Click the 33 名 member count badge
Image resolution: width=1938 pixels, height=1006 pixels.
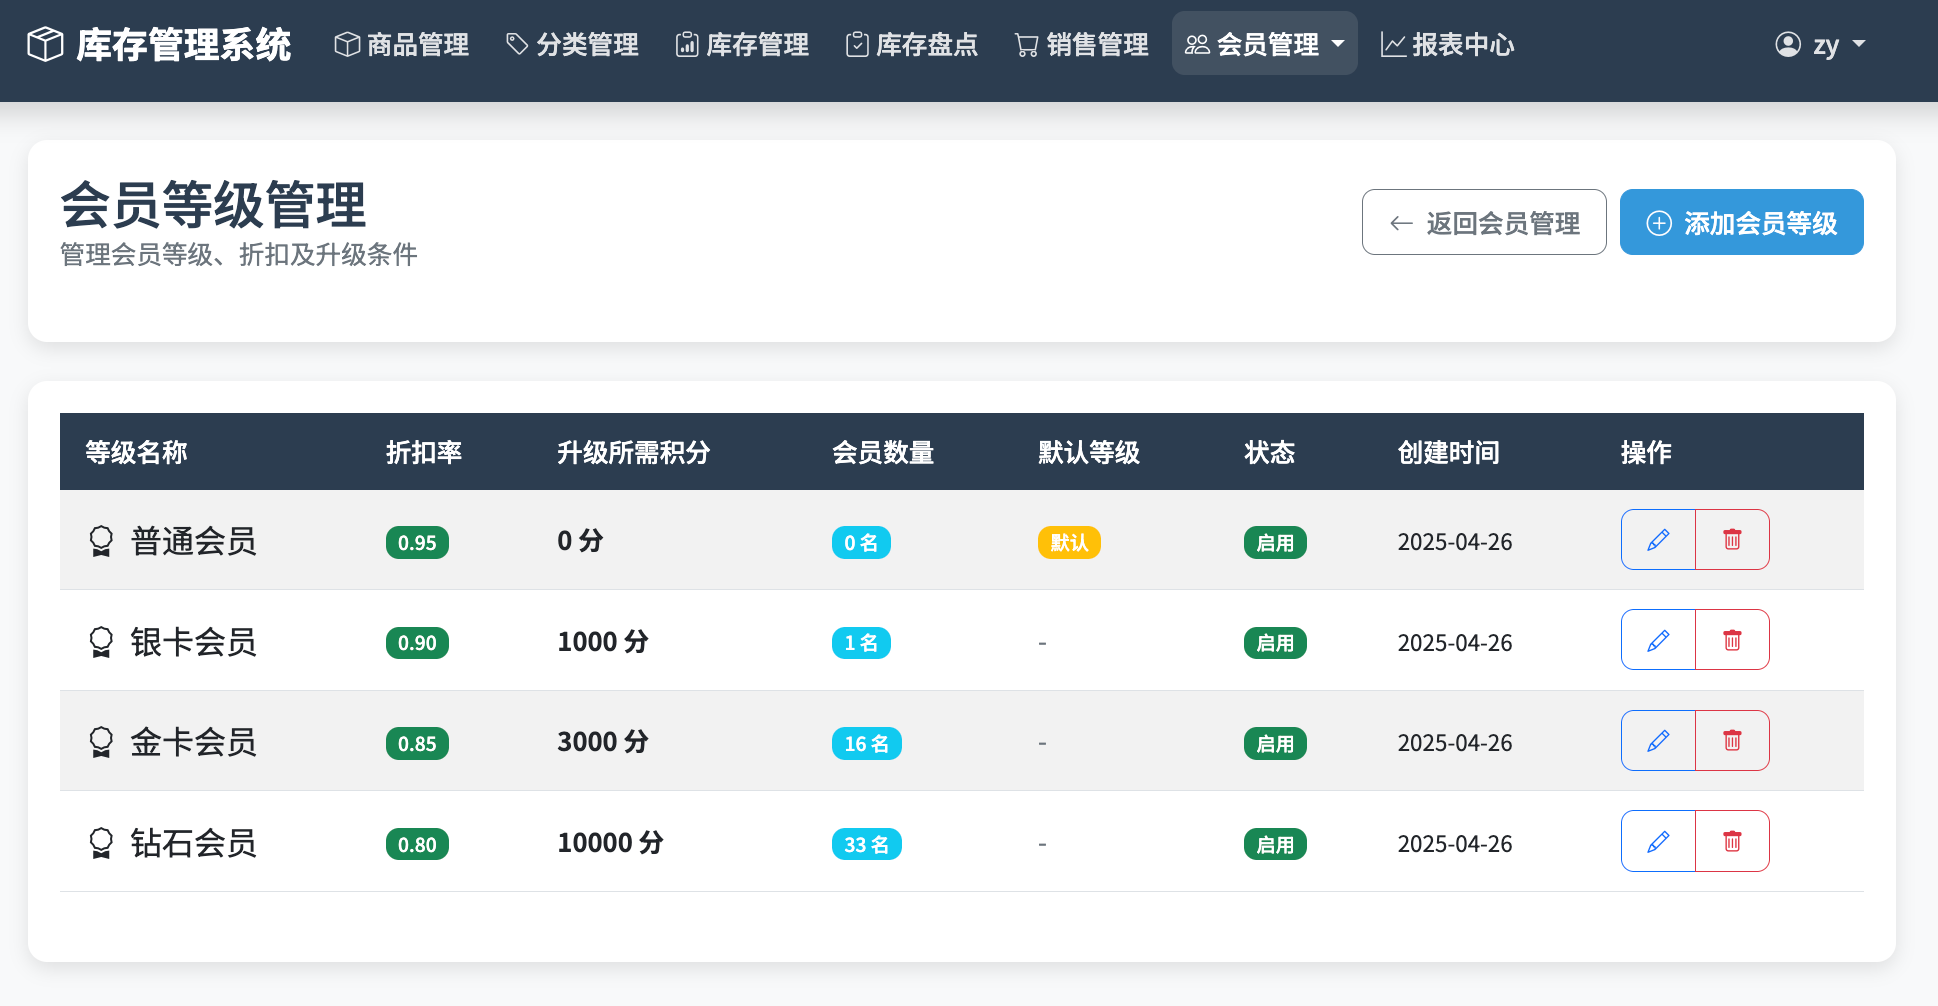pos(866,845)
